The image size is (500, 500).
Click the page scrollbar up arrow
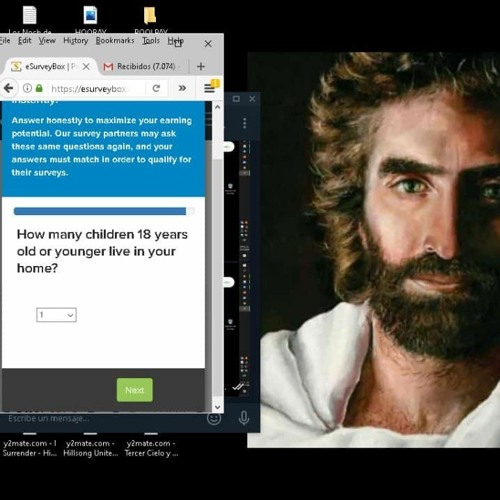(218, 107)
